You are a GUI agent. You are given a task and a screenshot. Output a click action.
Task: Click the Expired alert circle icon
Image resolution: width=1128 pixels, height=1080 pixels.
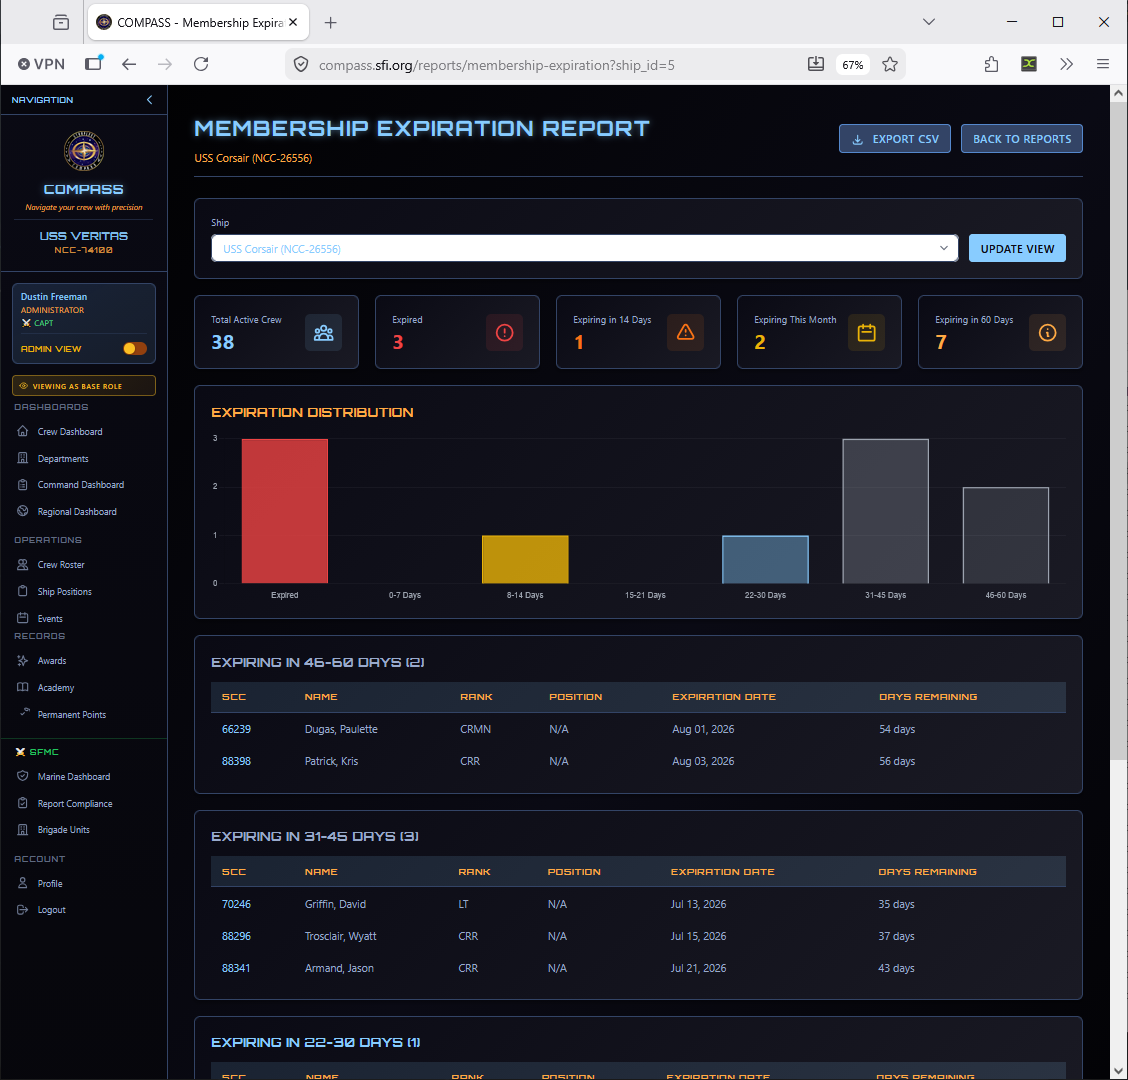pos(504,332)
